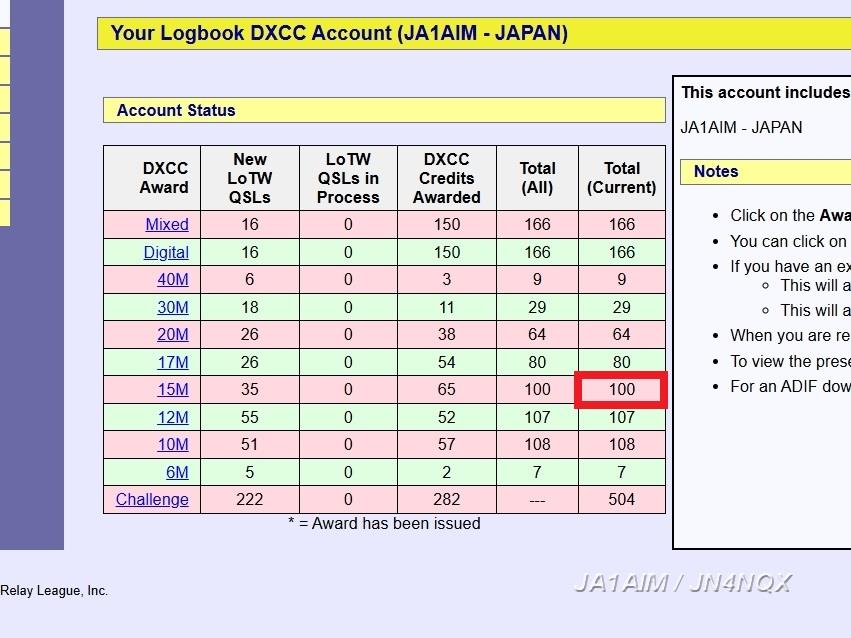The width and height of the screenshot is (851, 638).
Task: Click the 40M band link
Action: pos(172,280)
